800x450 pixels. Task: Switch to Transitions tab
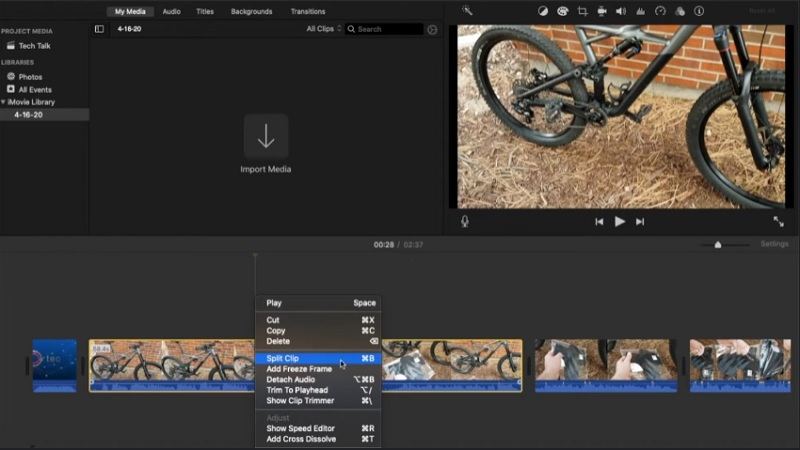(x=308, y=11)
